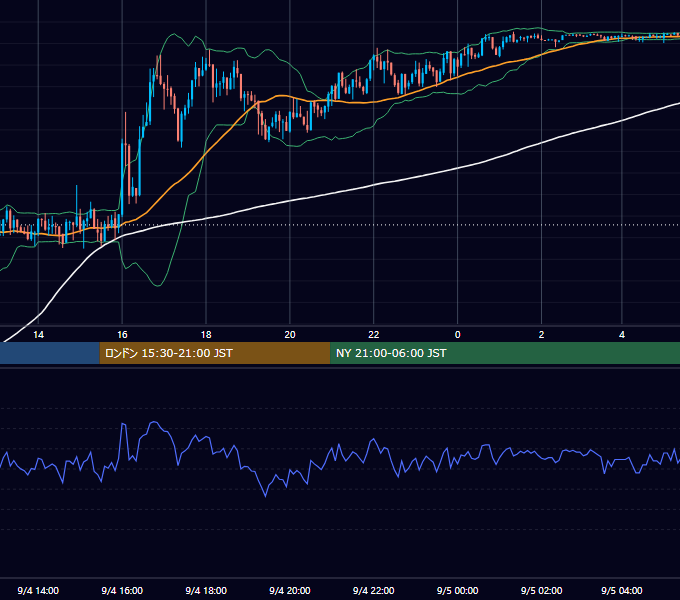Click the 9/4 18:00 time label

pos(206,590)
